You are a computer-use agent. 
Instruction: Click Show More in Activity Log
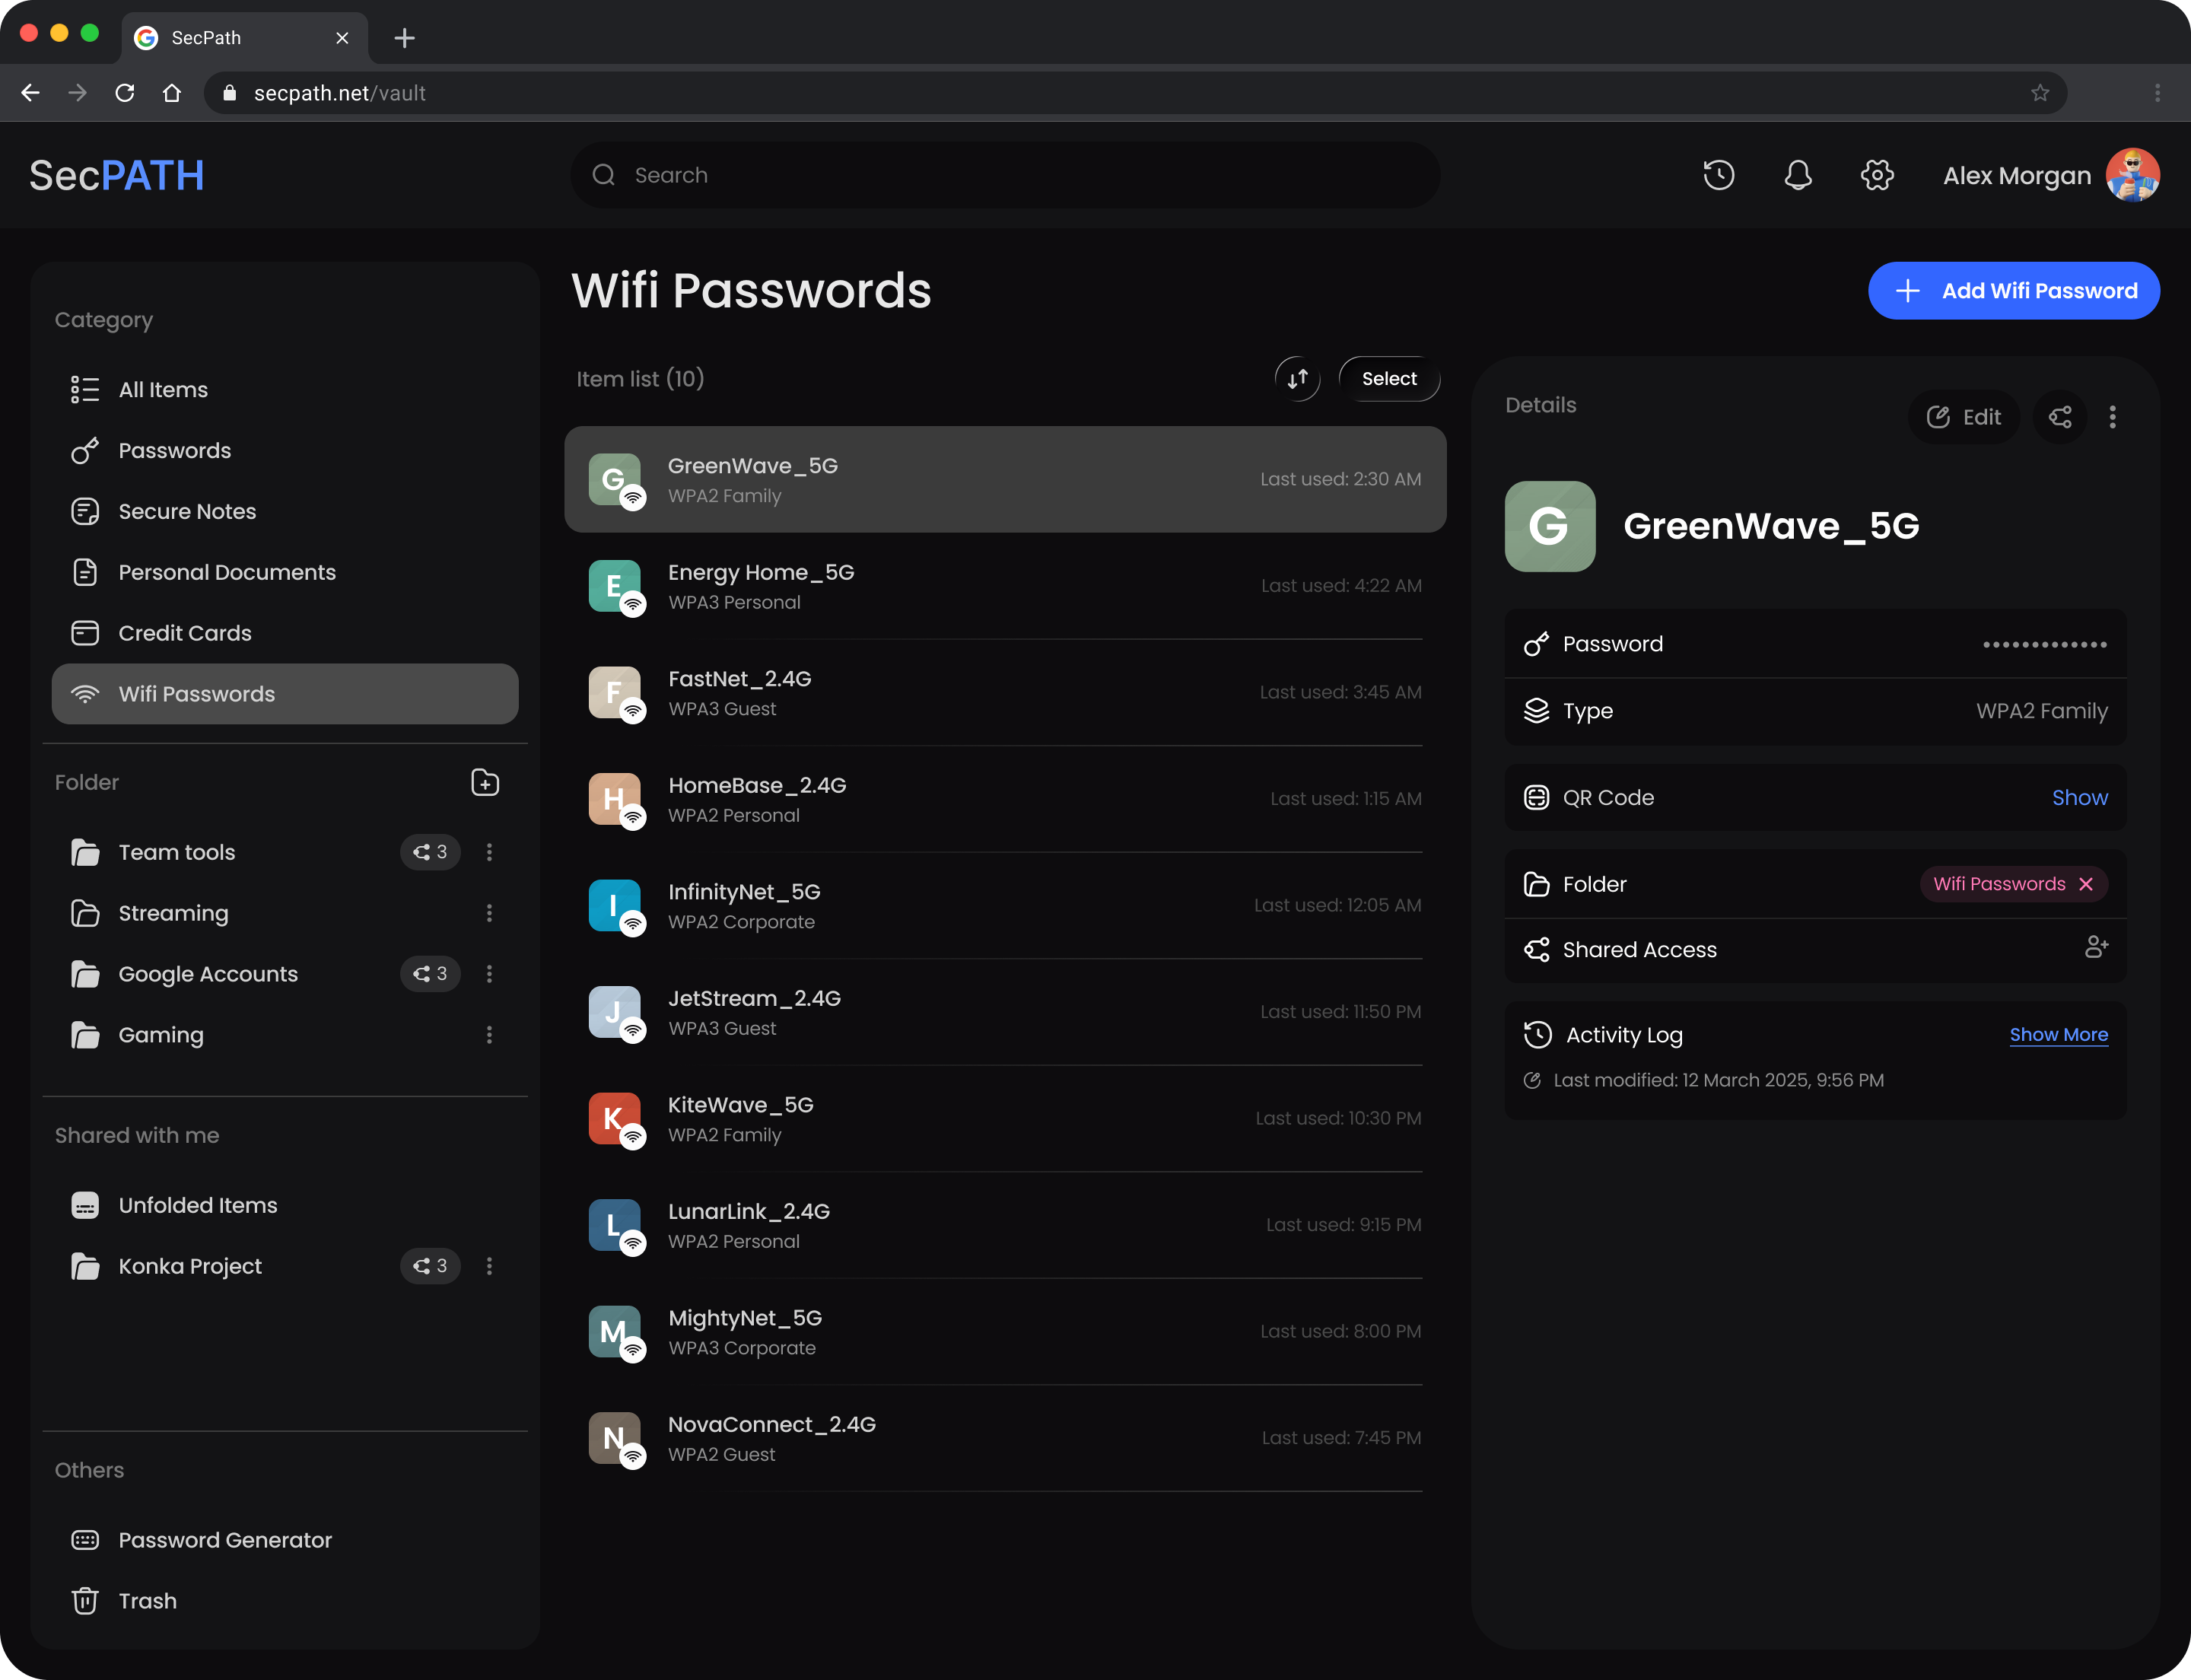(x=2058, y=1035)
